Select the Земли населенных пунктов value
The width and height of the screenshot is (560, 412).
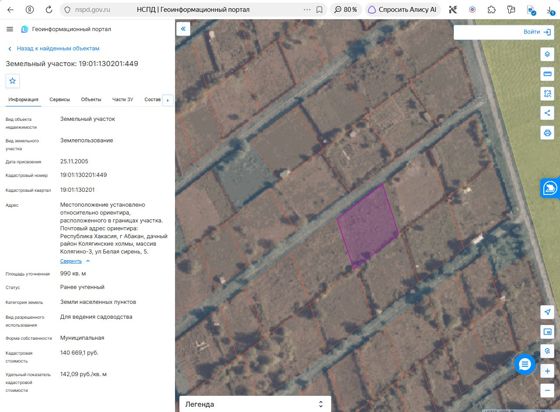tap(98, 302)
